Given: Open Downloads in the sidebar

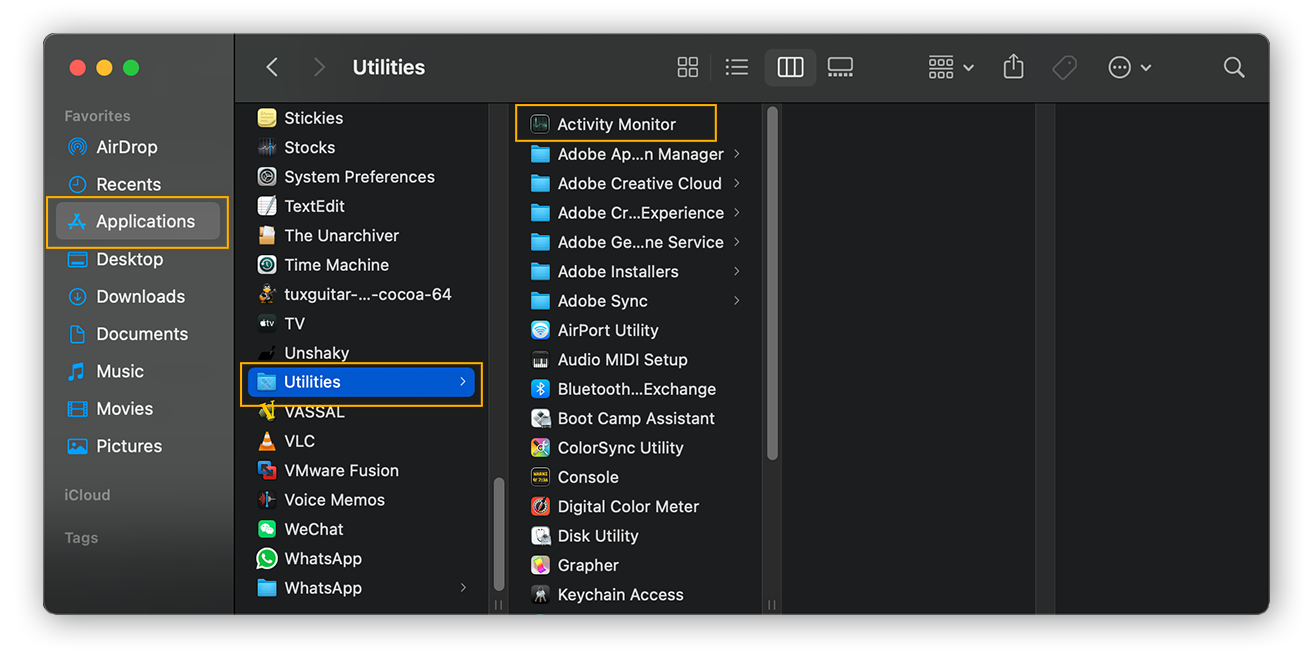Looking at the screenshot, I should click(139, 297).
